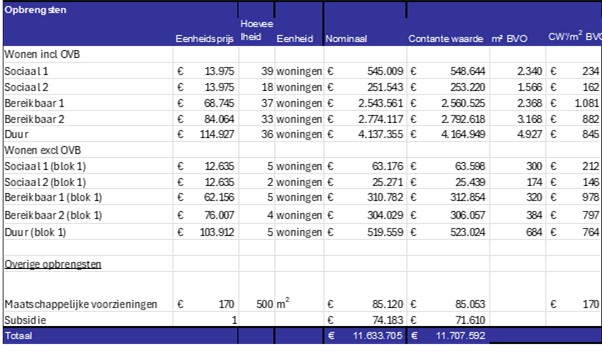Click nominal value 85.120 for Maatschappelijke voorzieningen
This screenshot has width=602, height=360.
click(387, 304)
